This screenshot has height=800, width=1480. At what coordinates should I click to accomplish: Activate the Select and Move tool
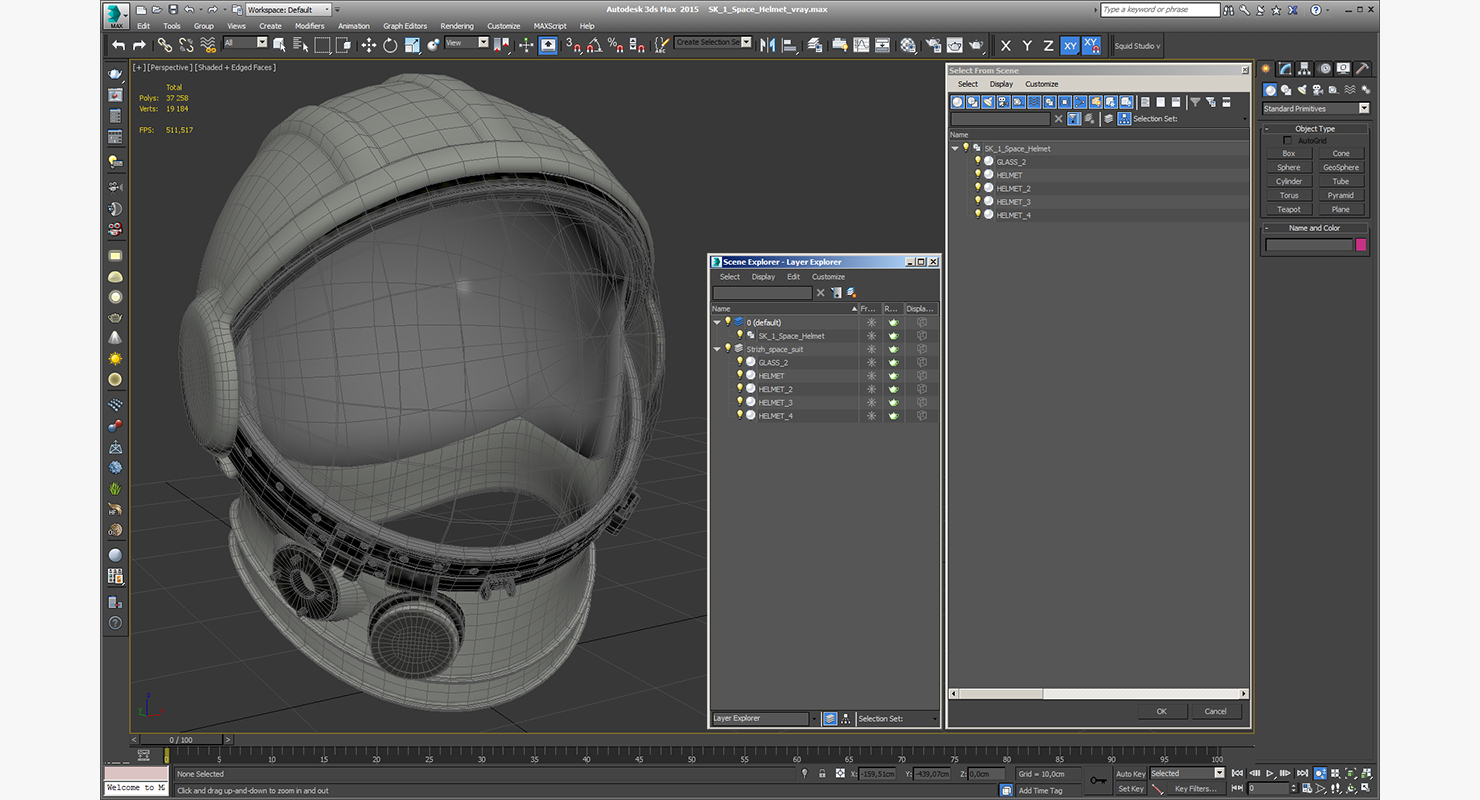point(368,45)
